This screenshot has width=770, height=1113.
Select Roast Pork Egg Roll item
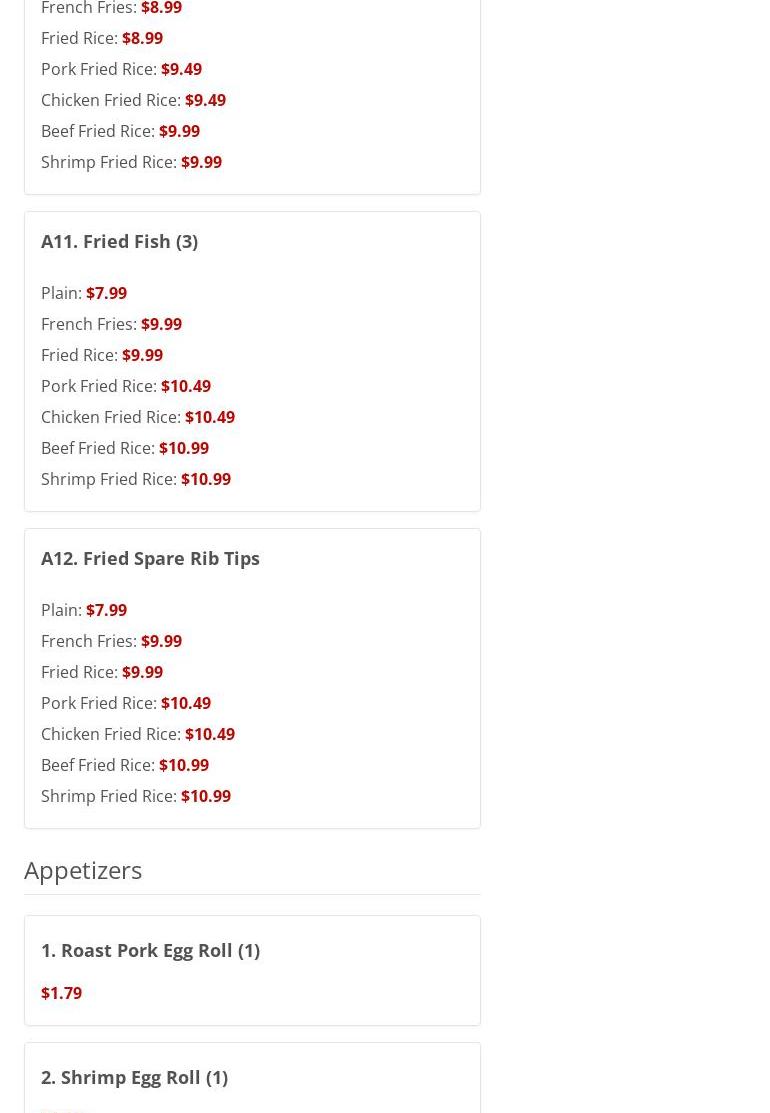tap(150, 951)
